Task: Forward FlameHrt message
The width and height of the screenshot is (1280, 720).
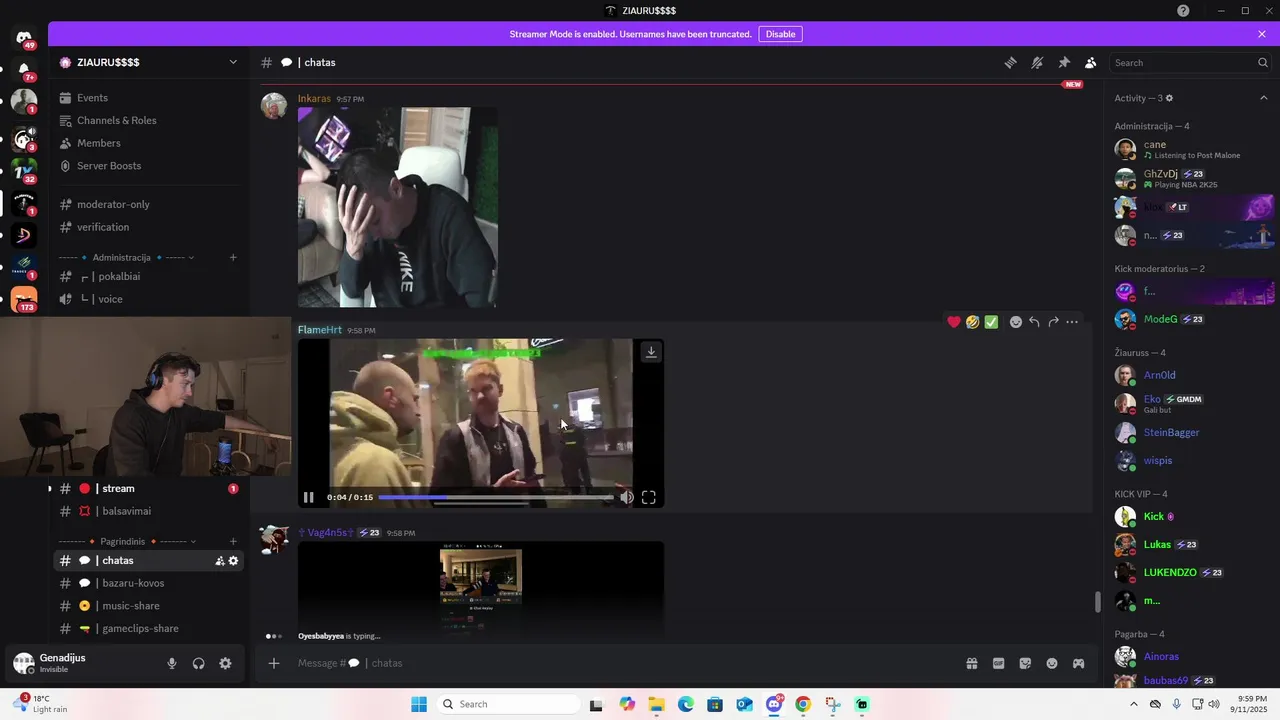Action: point(1053,322)
